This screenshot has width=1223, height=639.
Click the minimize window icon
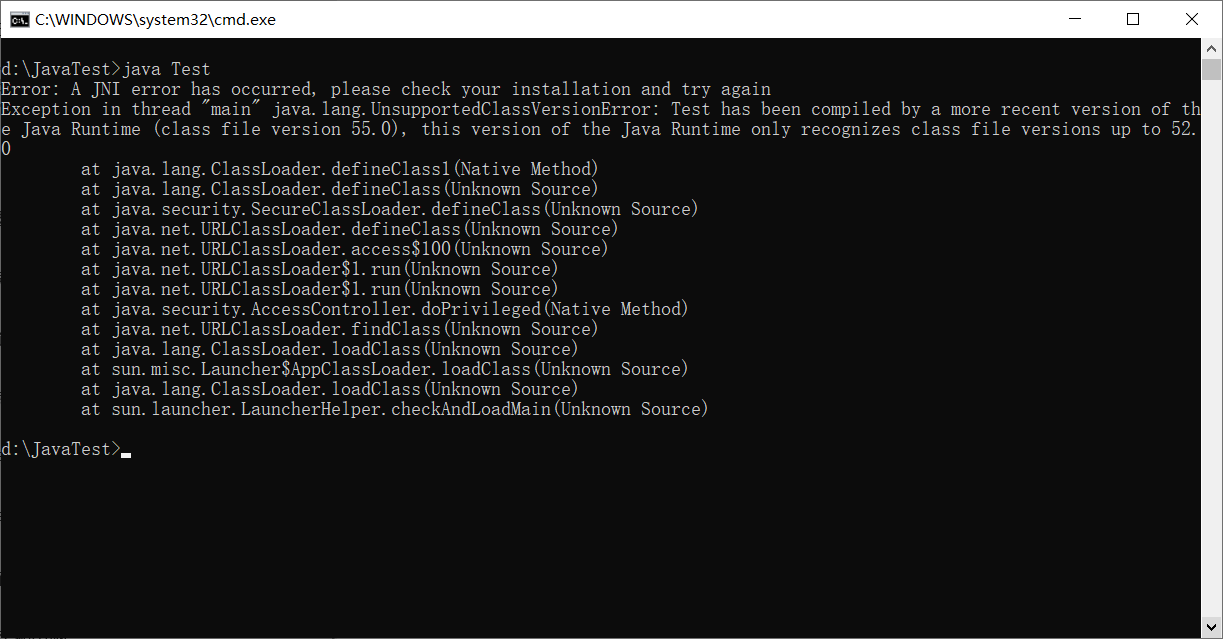click(1075, 18)
